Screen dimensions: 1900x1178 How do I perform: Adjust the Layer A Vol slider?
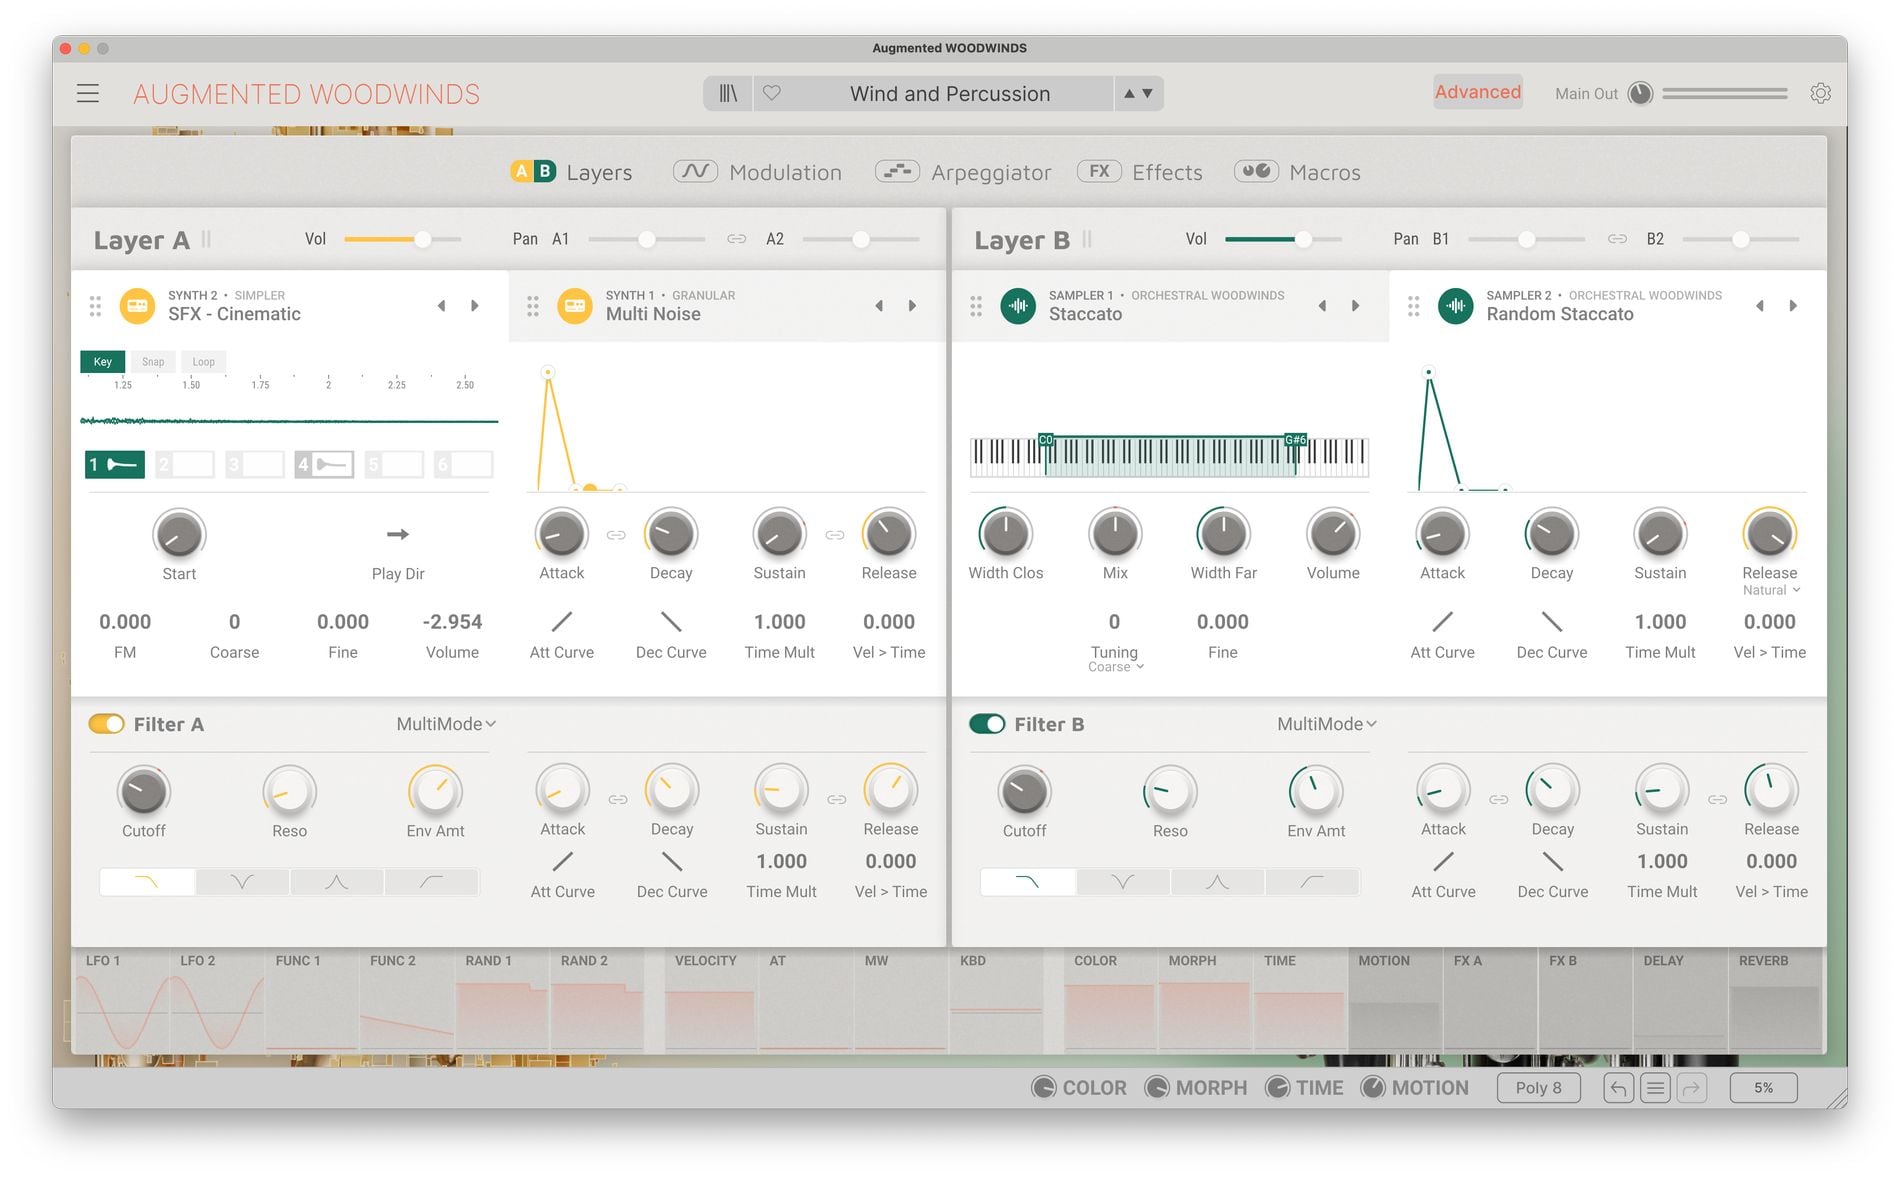tap(403, 239)
